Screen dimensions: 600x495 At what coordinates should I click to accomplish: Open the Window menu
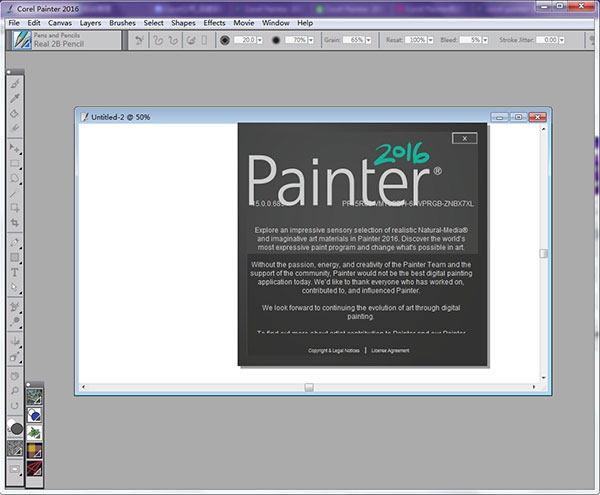pos(276,23)
